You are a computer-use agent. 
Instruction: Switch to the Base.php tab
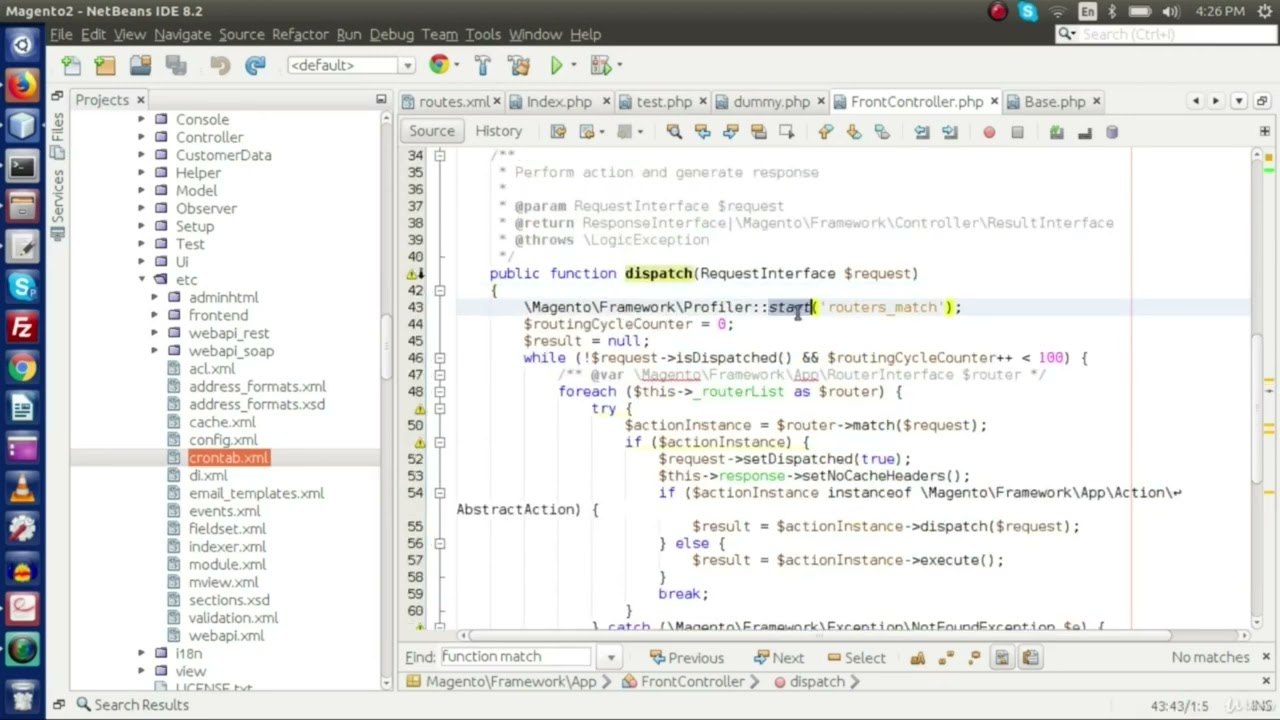point(1054,102)
